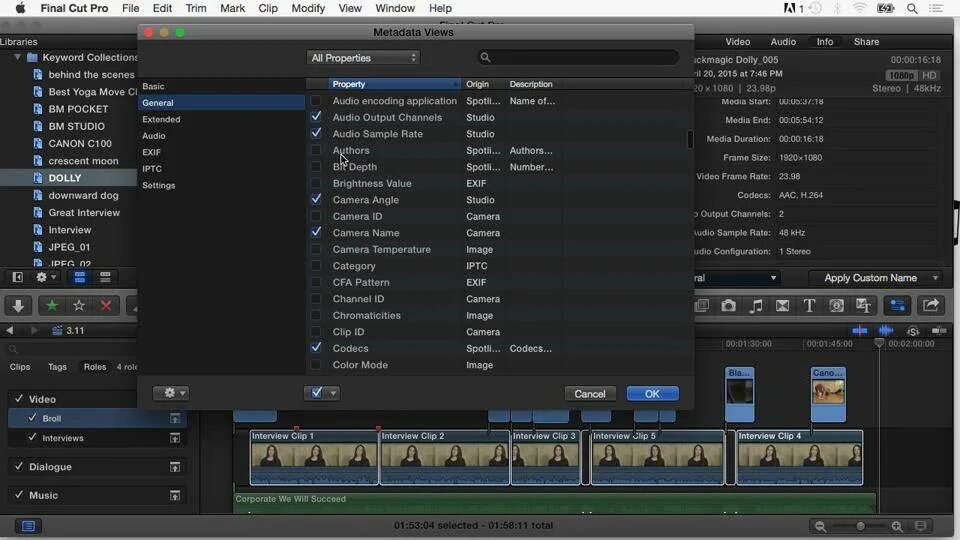Open the Mark menu
Screen dimensions: 960x540
tap(233, 9)
